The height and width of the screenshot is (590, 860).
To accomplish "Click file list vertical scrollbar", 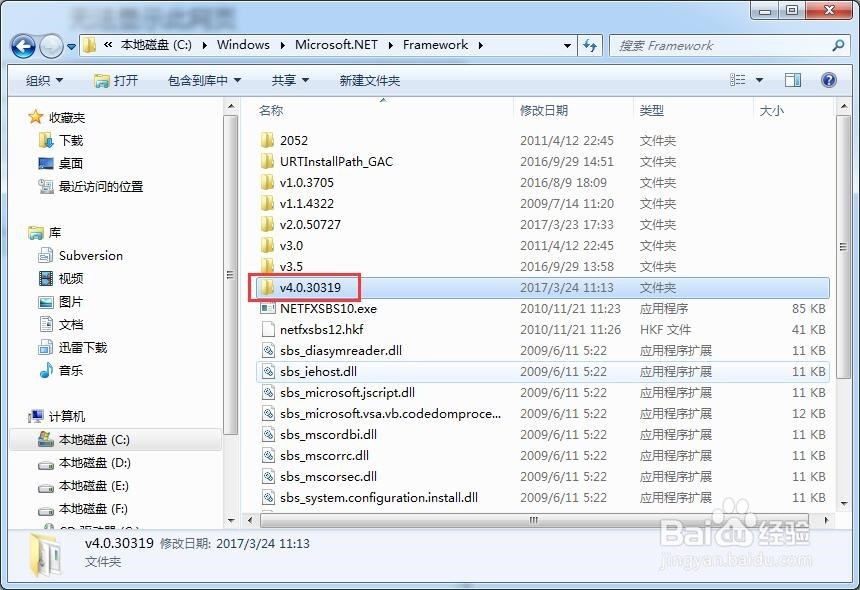I will tap(844, 247).
